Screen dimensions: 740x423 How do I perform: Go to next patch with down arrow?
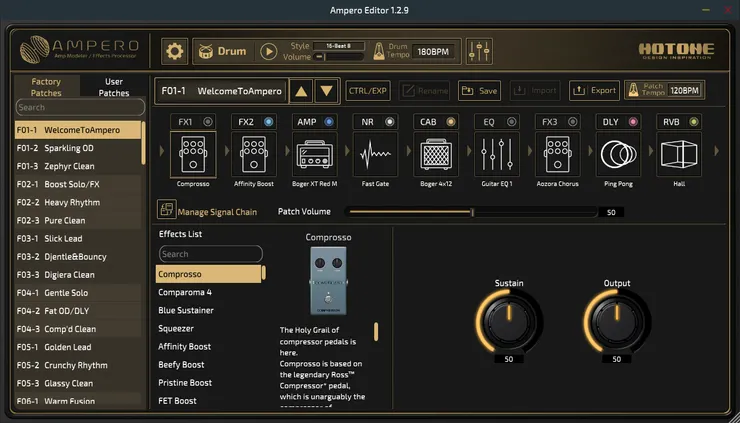click(x=326, y=91)
